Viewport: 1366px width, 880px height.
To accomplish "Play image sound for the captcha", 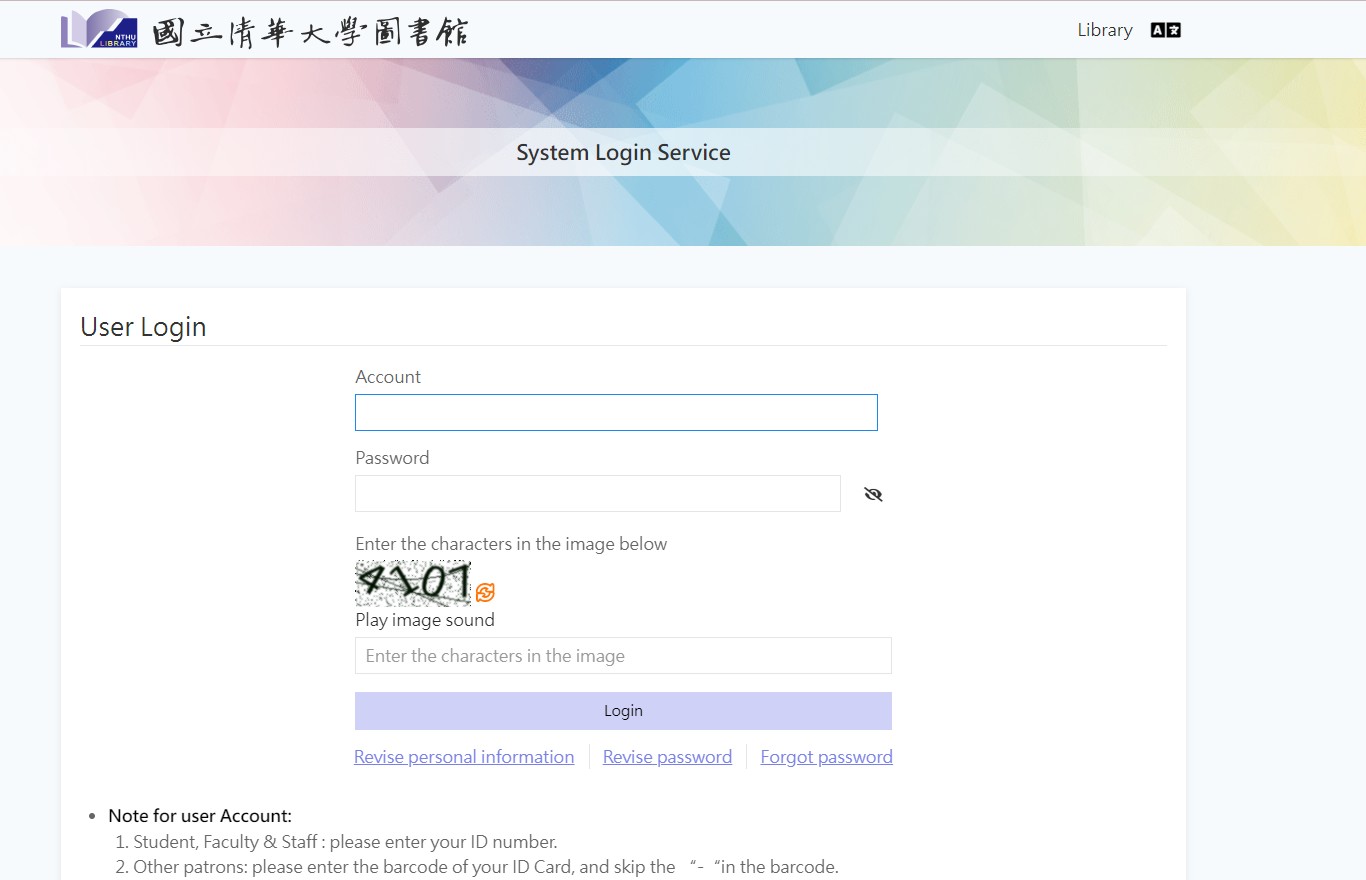I will (425, 620).
